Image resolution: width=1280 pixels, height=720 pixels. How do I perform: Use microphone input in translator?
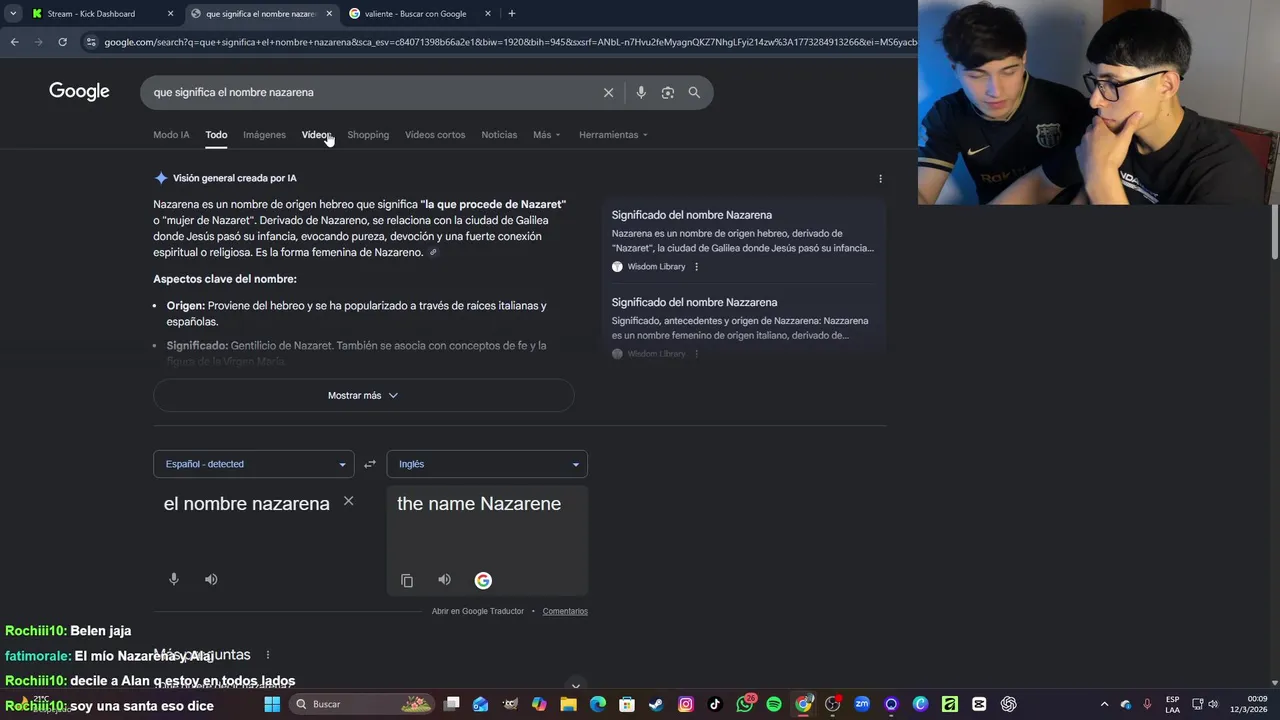click(x=174, y=579)
